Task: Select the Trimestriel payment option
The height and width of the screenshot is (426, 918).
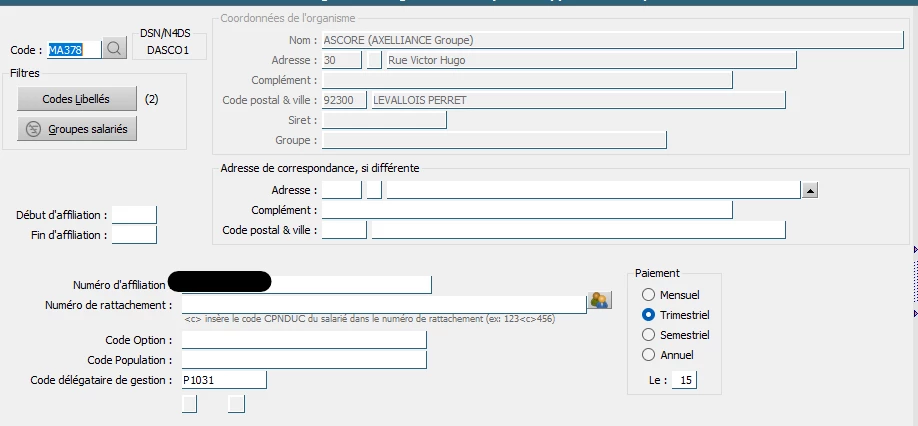Action: coord(648,315)
